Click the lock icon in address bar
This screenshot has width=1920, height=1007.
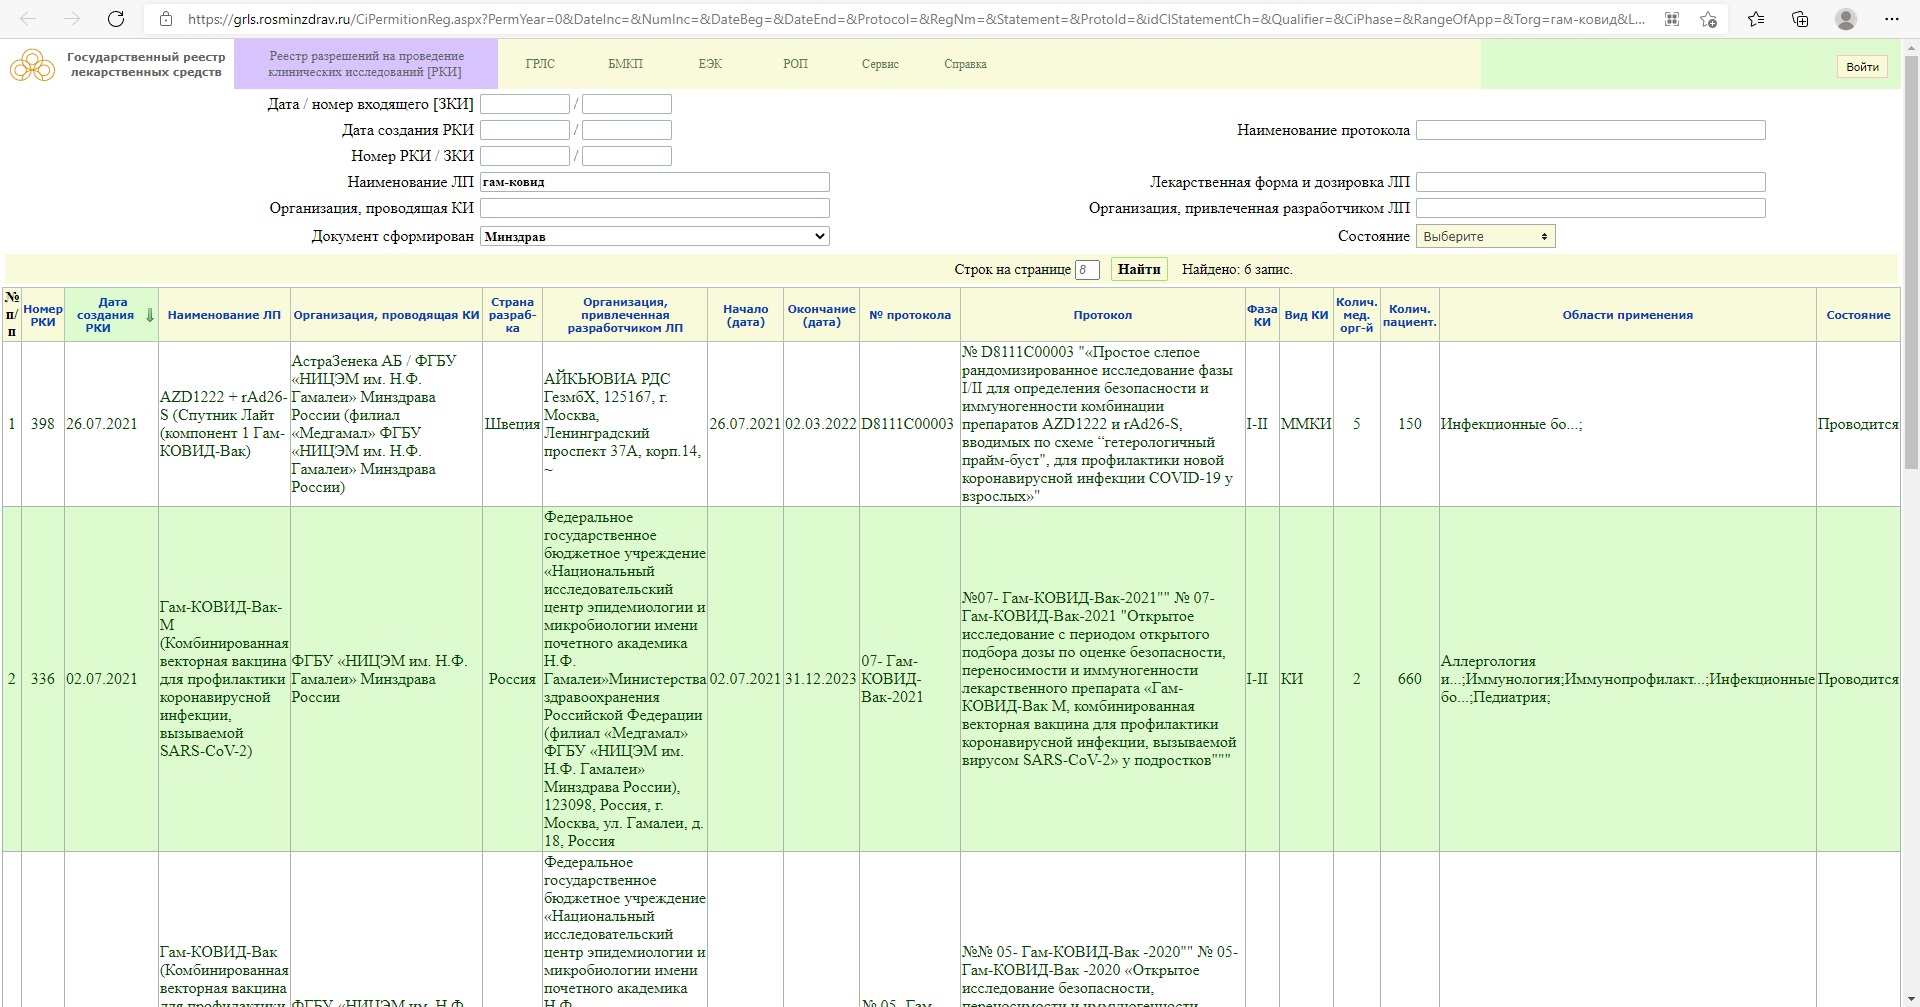[166, 19]
